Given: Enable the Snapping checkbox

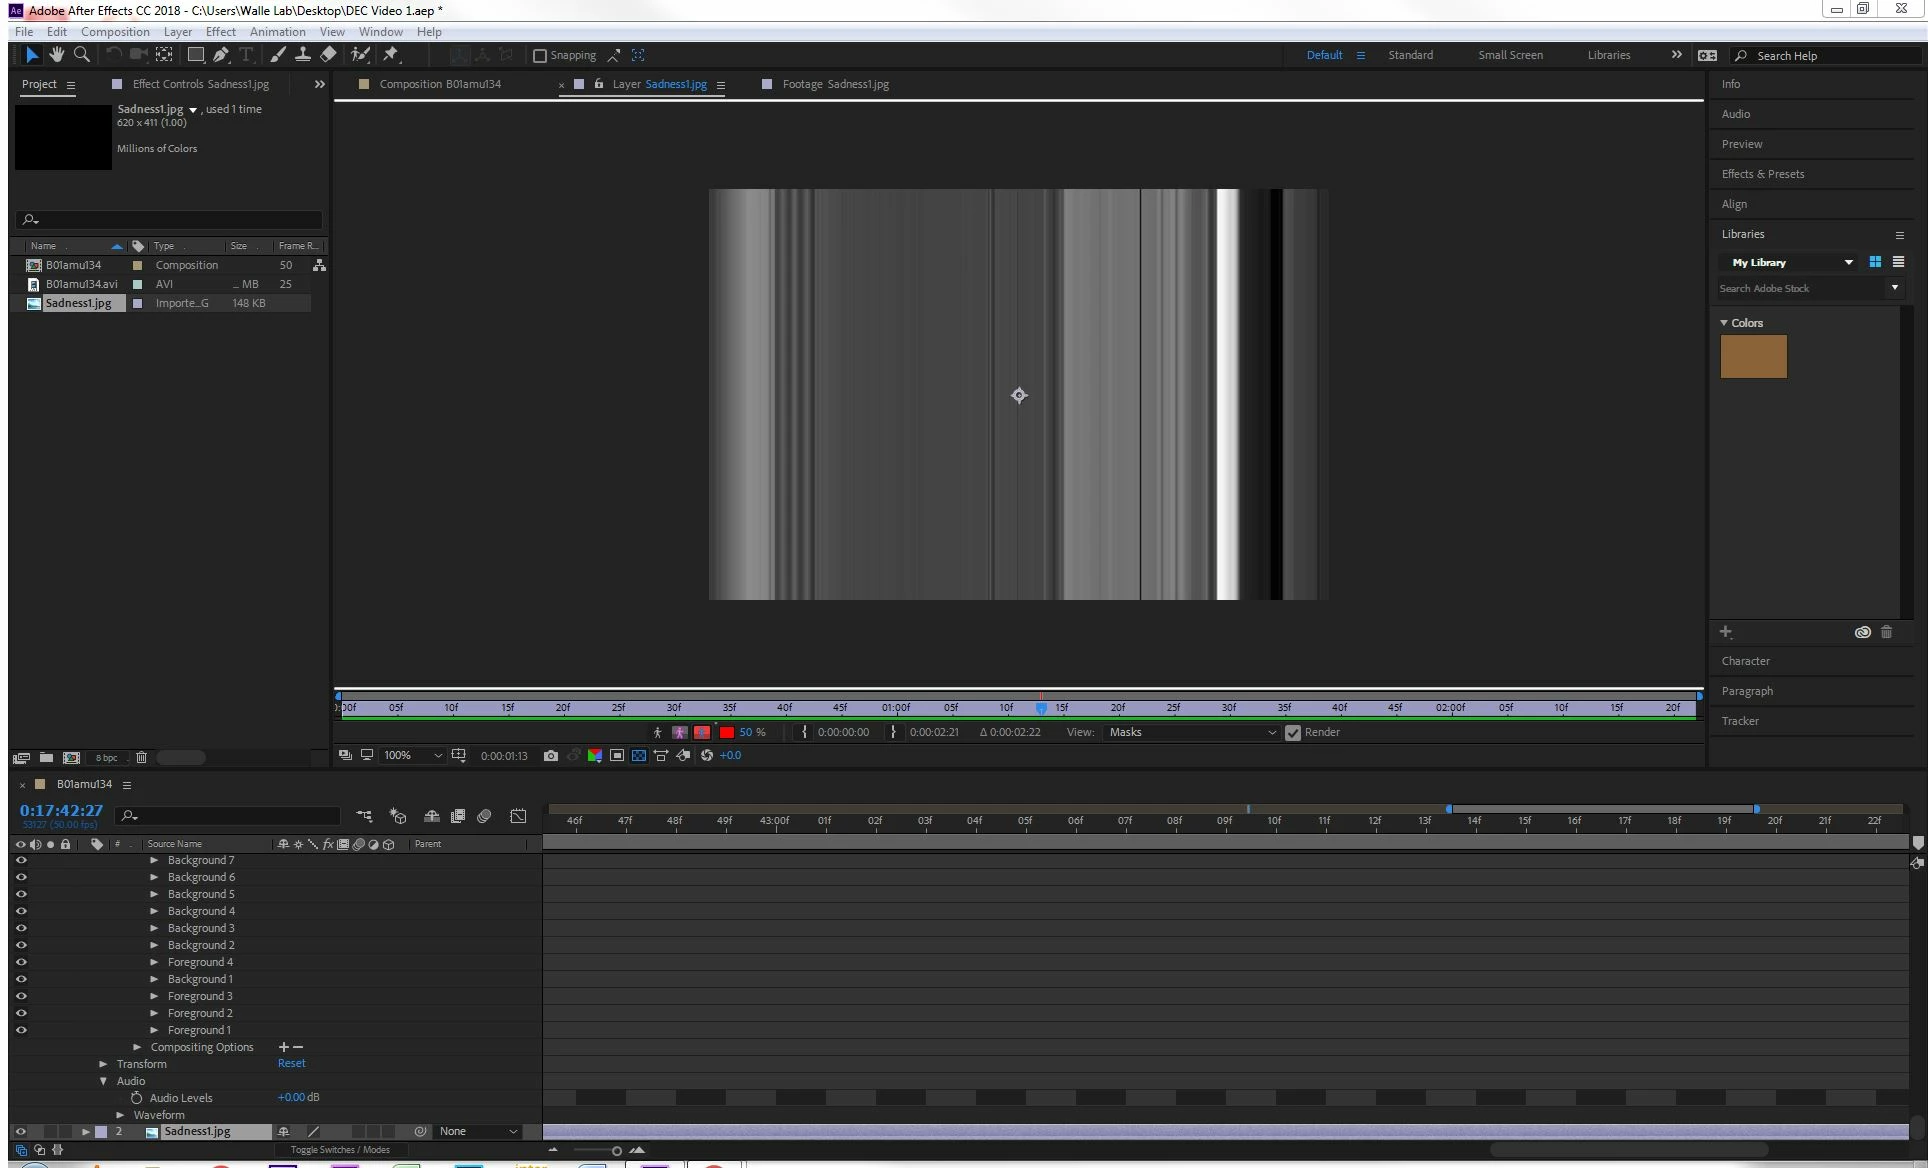Looking at the screenshot, I should (540, 56).
